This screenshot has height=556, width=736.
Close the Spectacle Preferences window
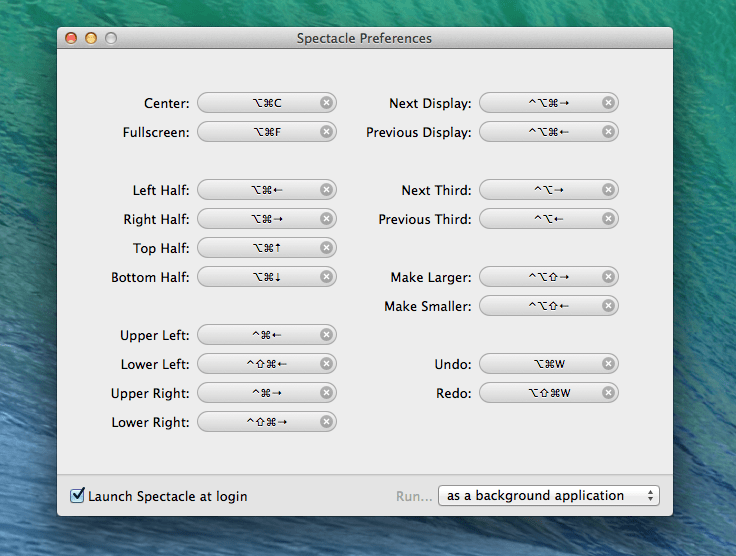[71, 38]
